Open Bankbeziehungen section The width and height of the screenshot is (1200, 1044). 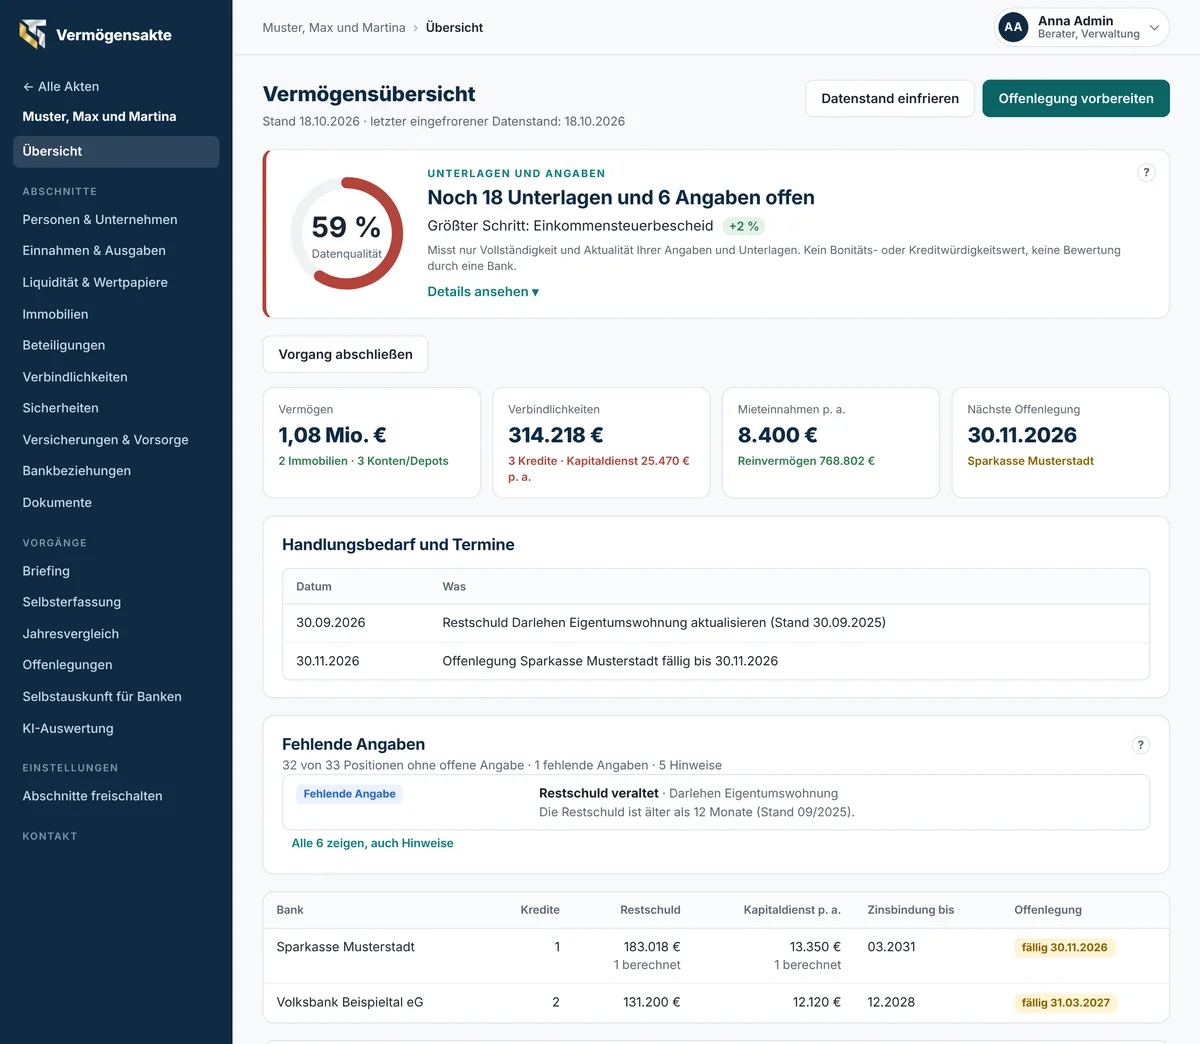point(76,471)
